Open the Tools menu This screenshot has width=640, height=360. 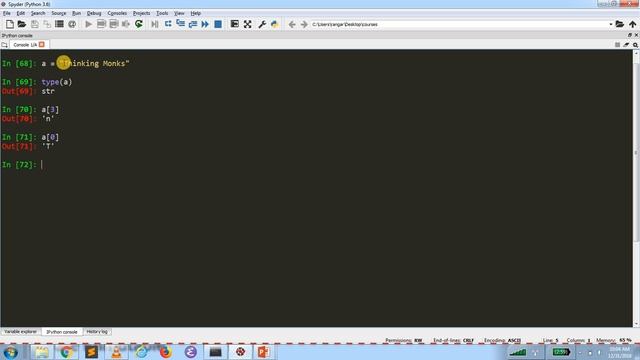(162, 13)
